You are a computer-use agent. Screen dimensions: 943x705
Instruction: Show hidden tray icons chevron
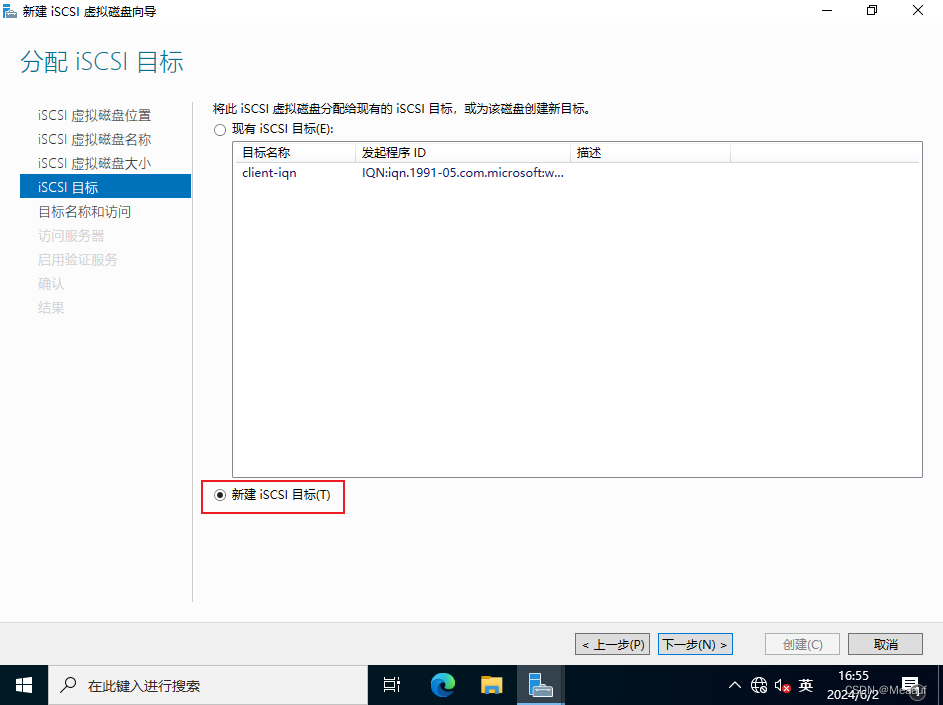[734, 685]
